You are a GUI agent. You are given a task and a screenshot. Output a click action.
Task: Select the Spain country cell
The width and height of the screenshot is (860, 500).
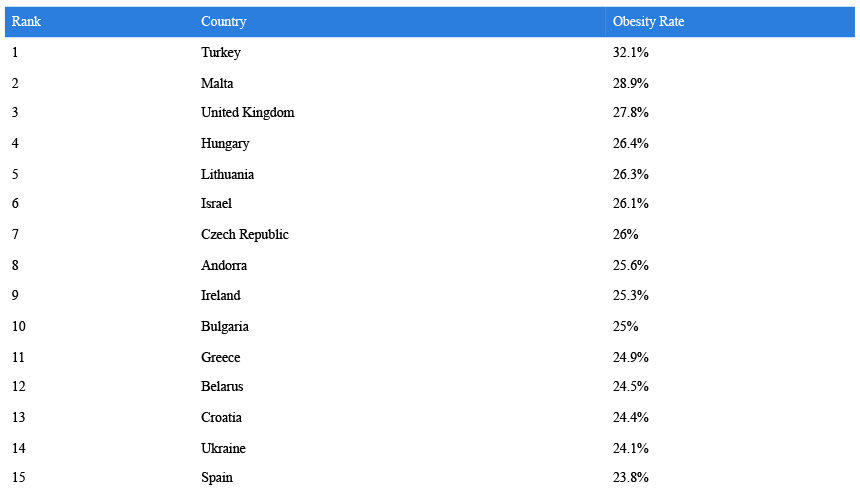point(217,478)
